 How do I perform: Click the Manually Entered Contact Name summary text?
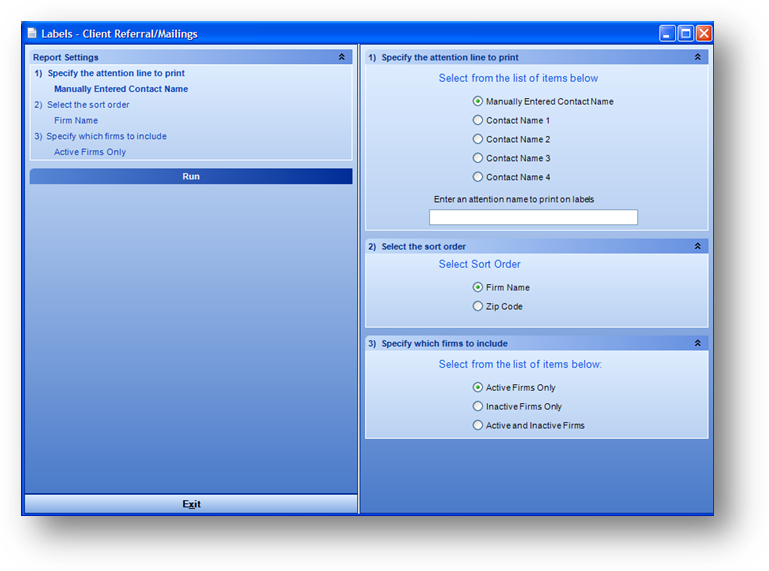121,89
